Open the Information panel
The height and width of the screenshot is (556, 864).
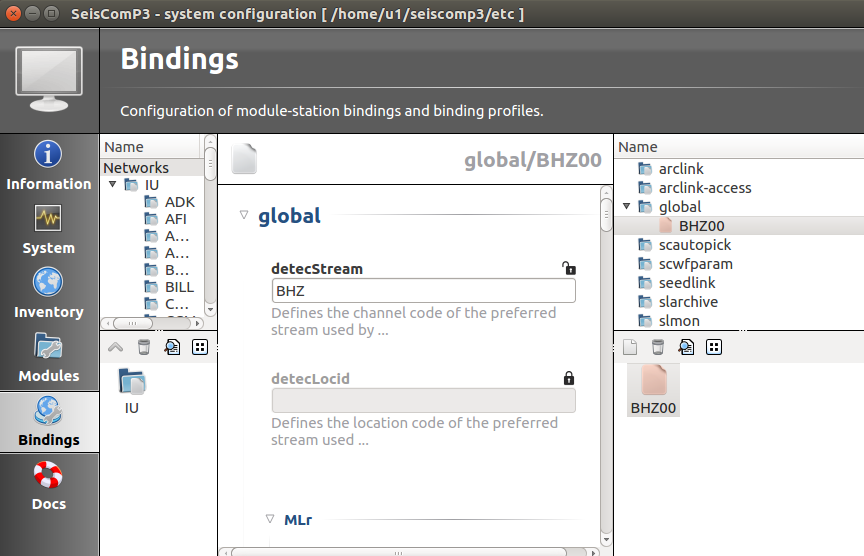[x=48, y=165]
